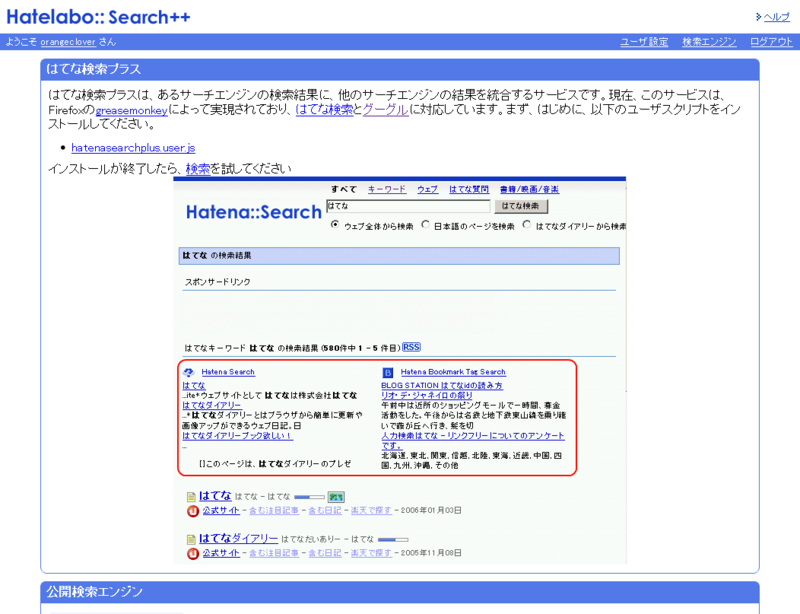Click the blue Hatena Bookmark Tag Search icon
Viewport: 800px width, 614px height.
point(386,372)
